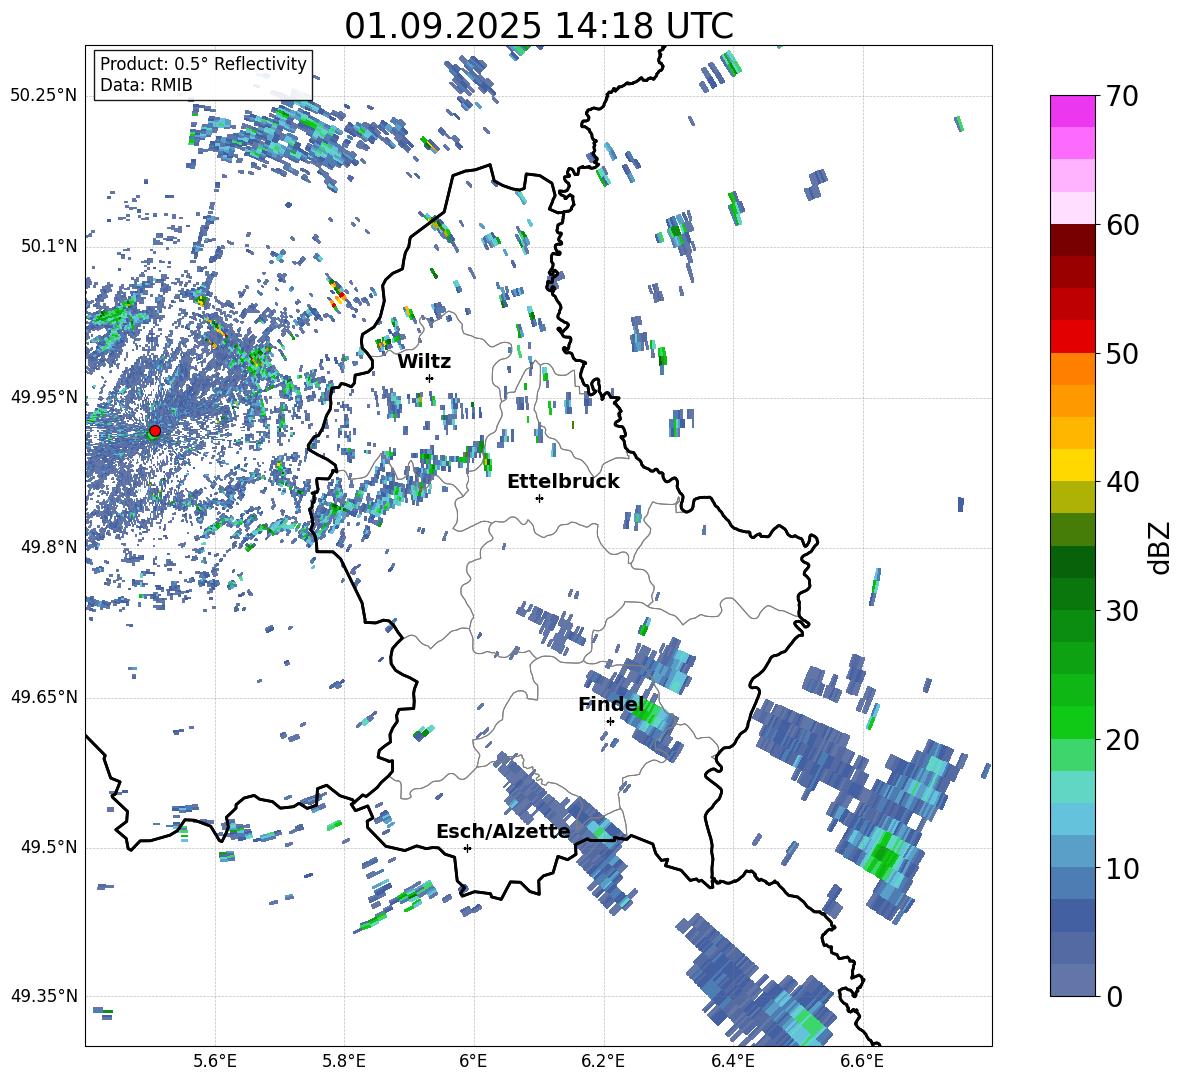Click the colorbar 50 tick label
The width and height of the screenshot is (1184, 1081).
(x=1122, y=353)
